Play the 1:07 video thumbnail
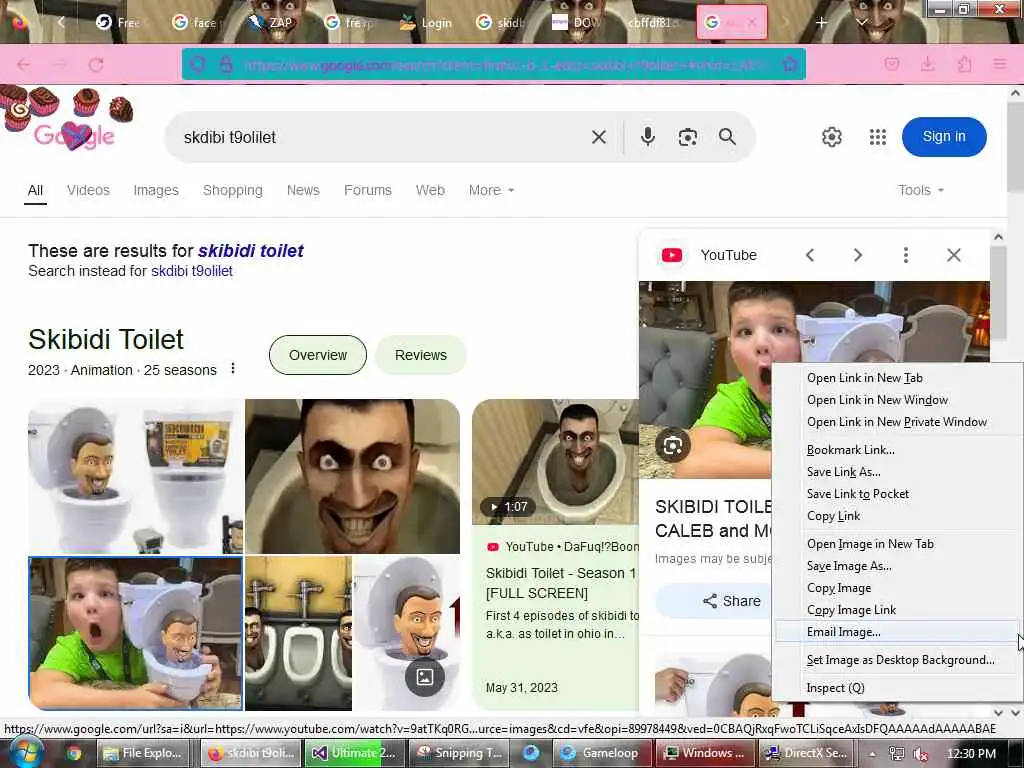The image size is (1024, 768). coord(555,462)
